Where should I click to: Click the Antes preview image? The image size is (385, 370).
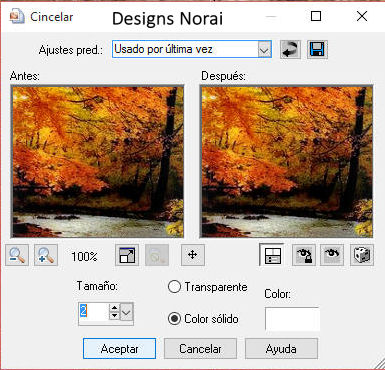[97, 161]
